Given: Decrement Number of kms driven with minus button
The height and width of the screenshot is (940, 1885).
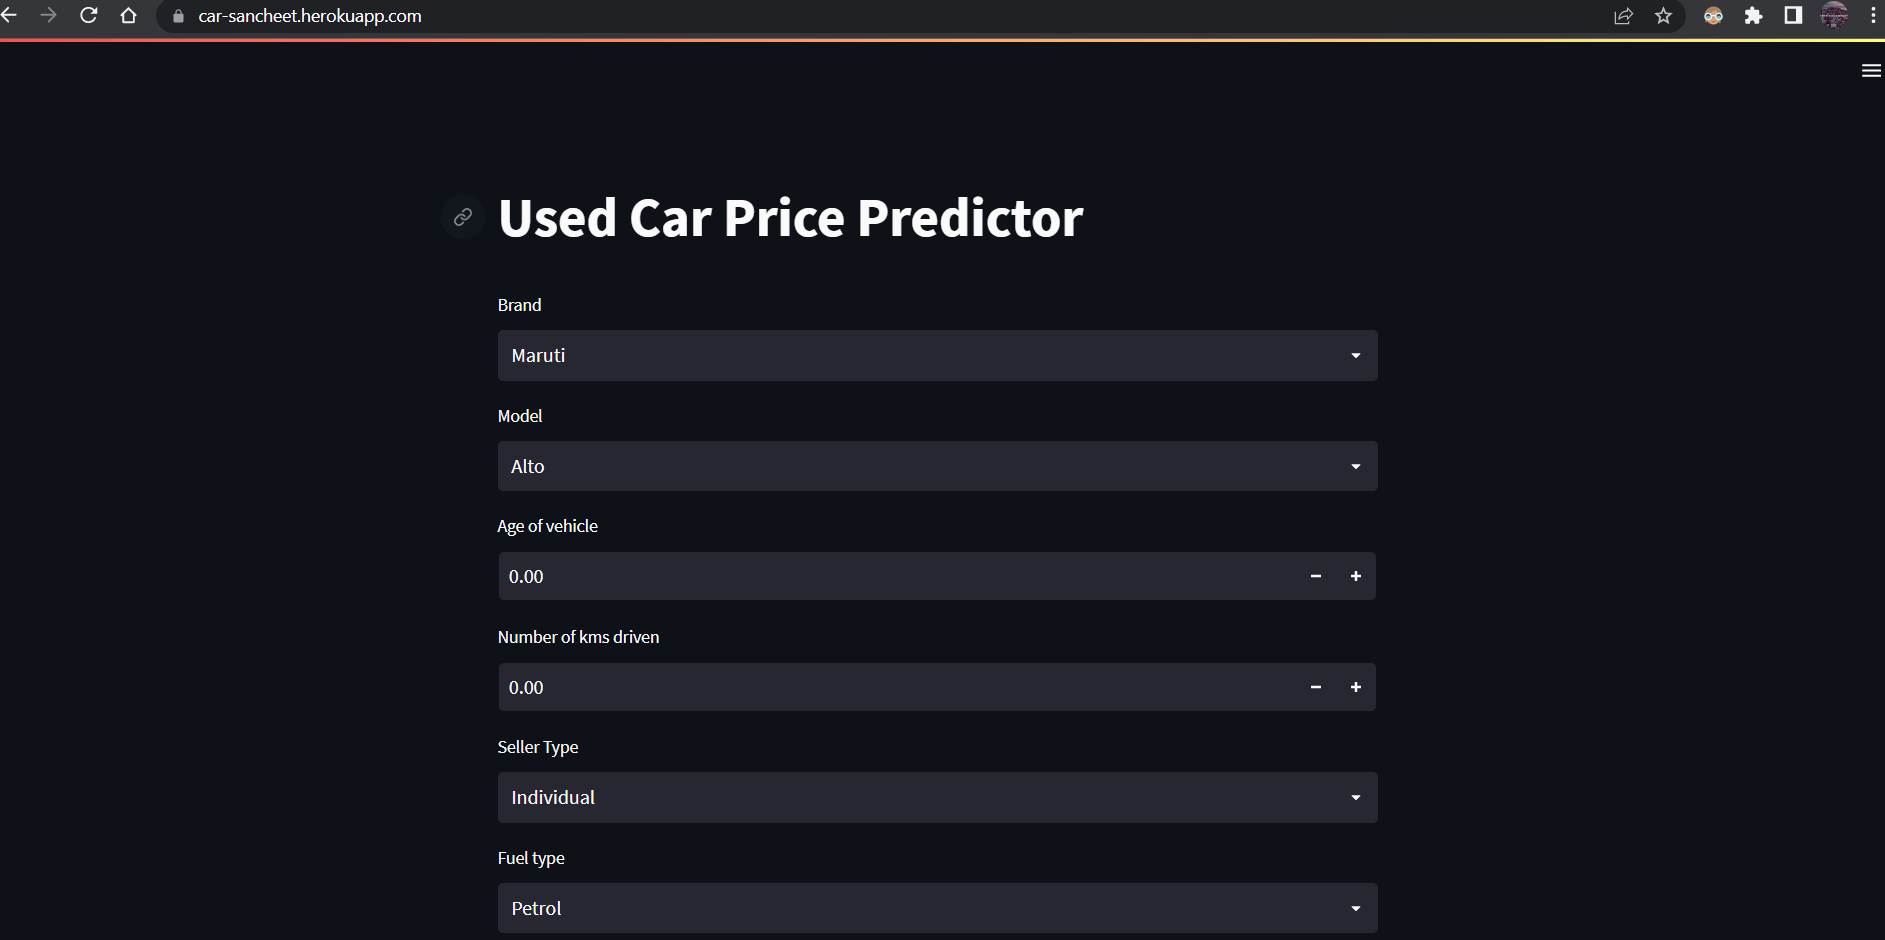Looking at the screenshot, I should [1316, 687].
